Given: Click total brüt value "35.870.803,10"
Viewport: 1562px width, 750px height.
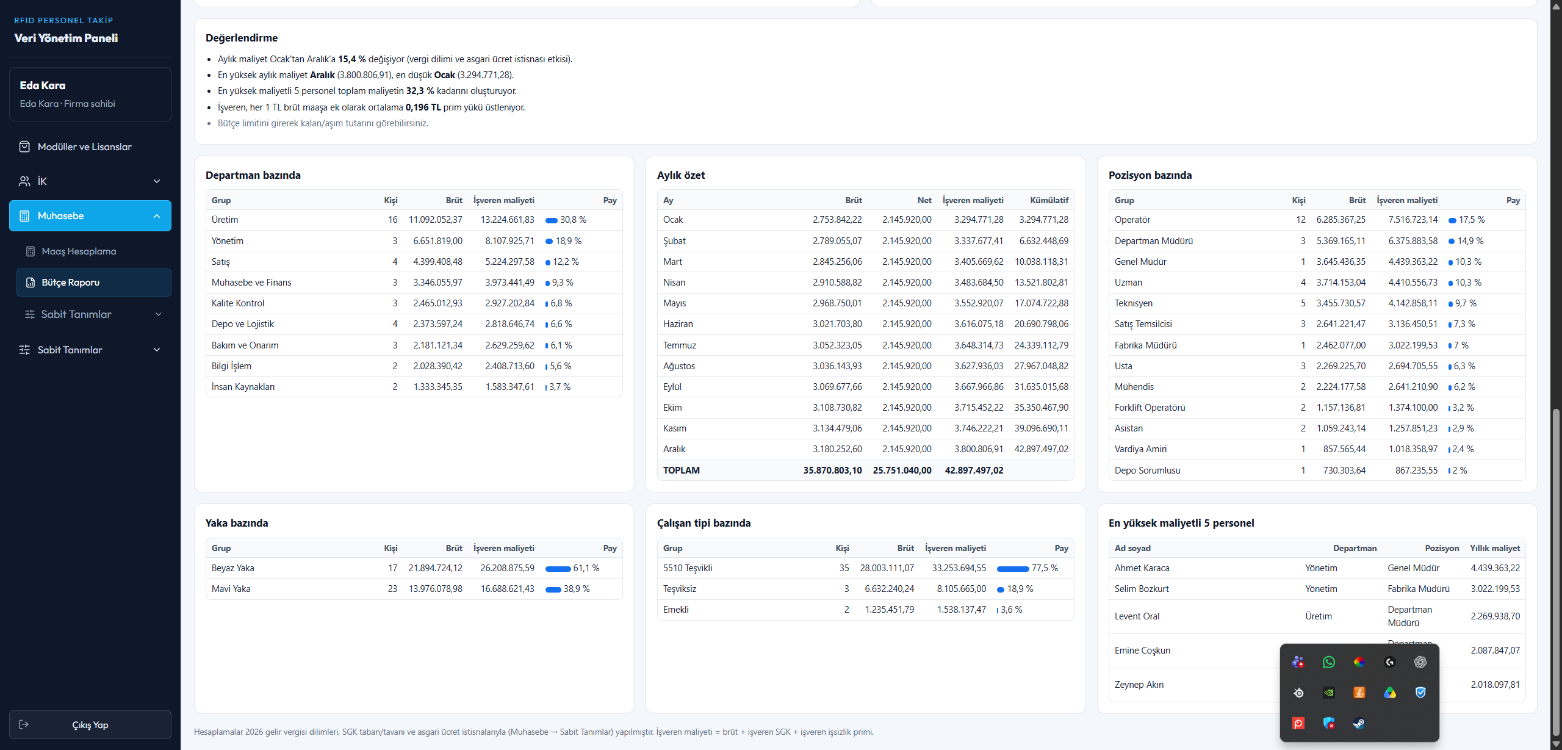Looking at the screenshot, I should (832, 470).
